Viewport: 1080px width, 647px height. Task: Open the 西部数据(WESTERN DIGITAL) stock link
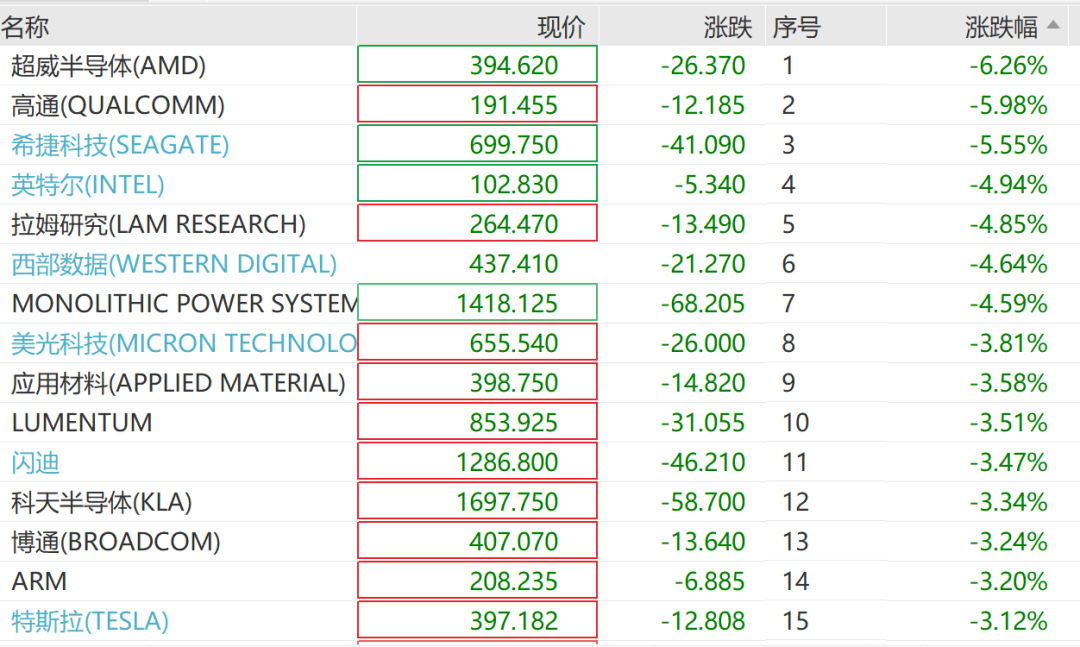[174, 264]
